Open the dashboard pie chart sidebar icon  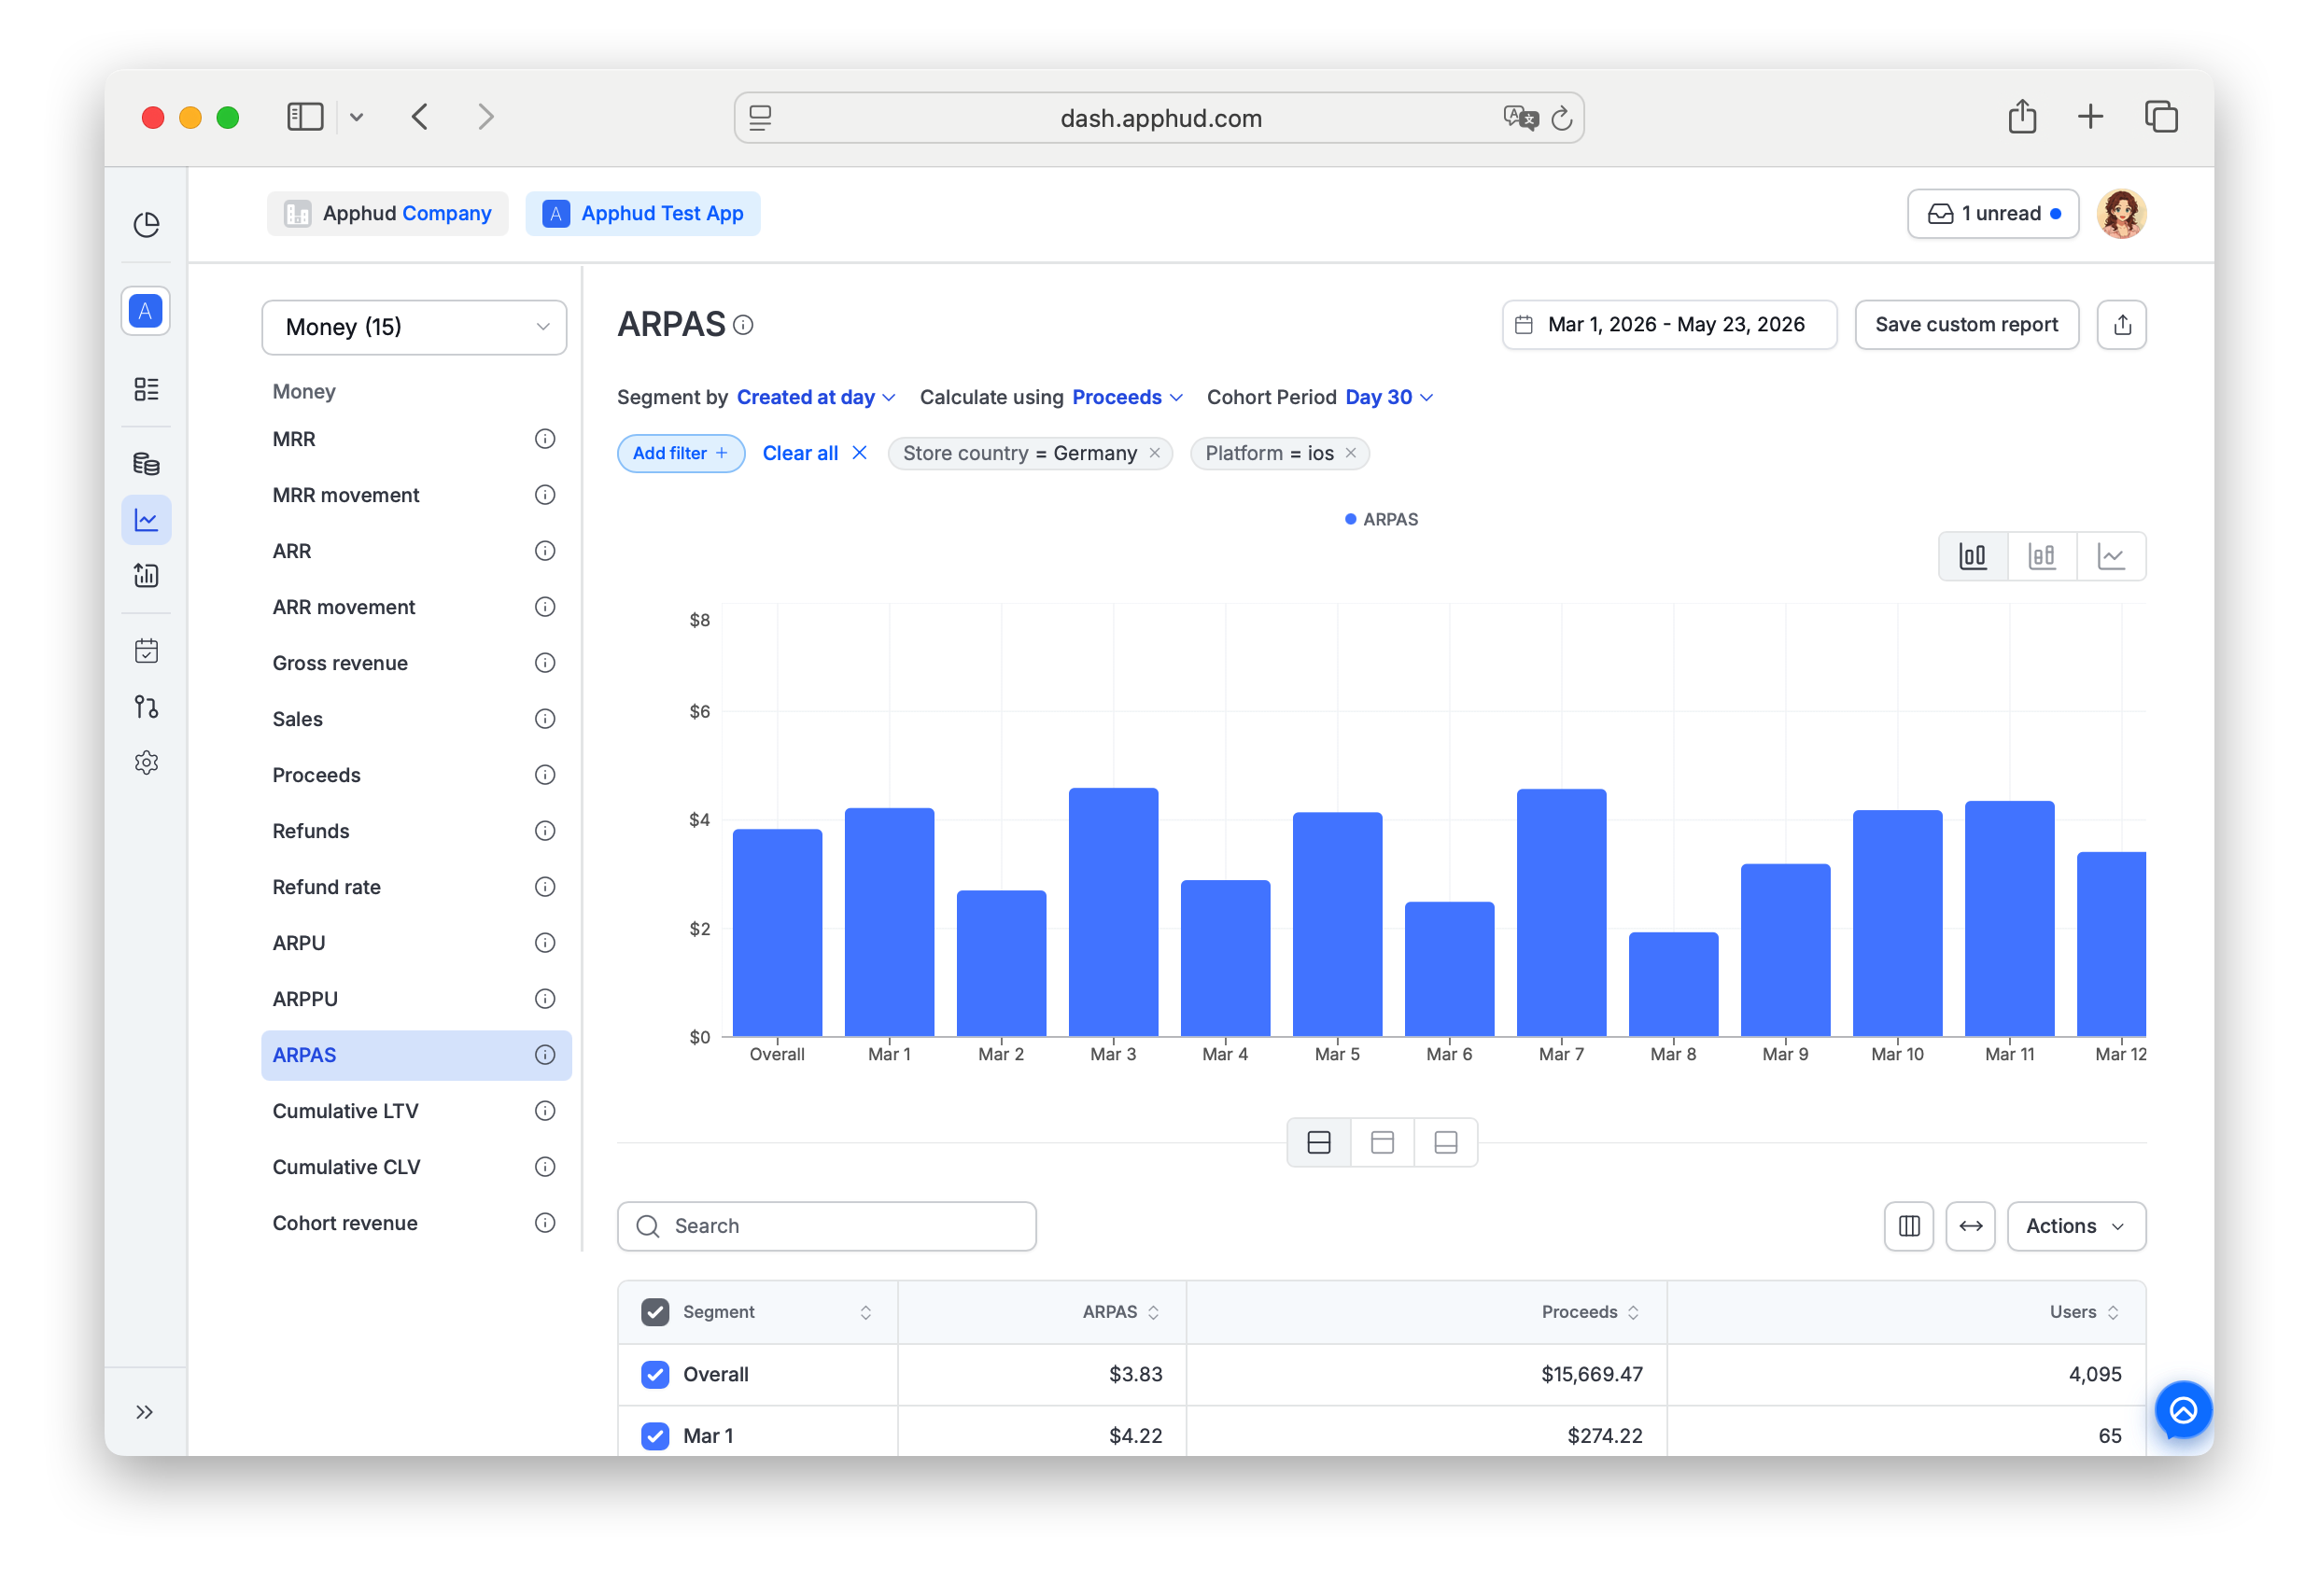coord(146,225)
